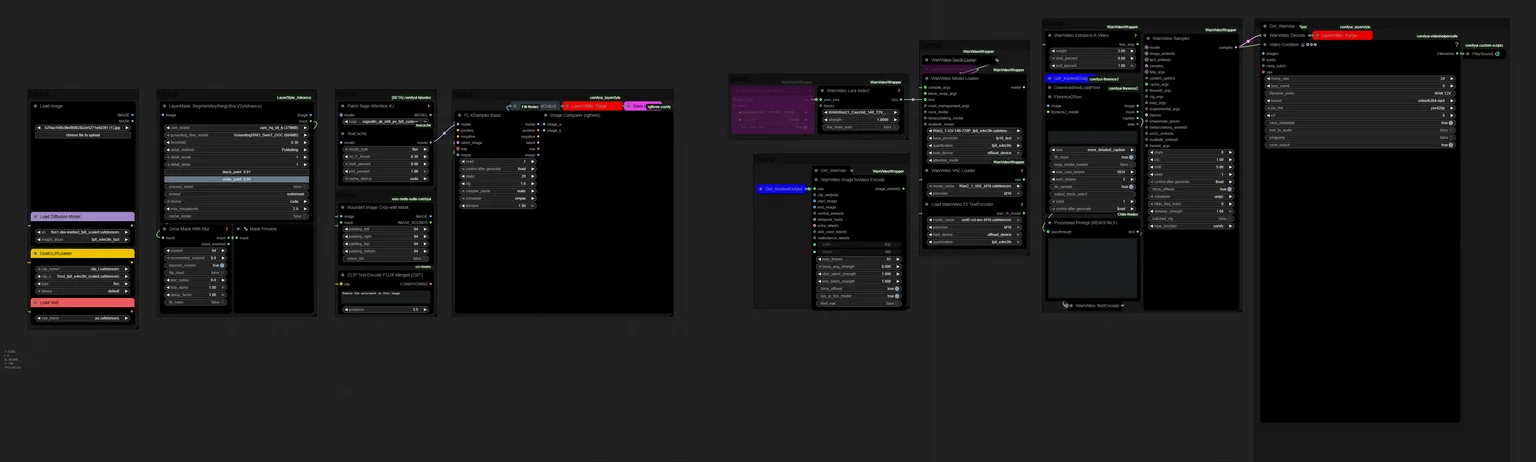The image size is (1536, 462).
Task: Collapse the Florence2Run node dot
Action: pos(1049,97)
